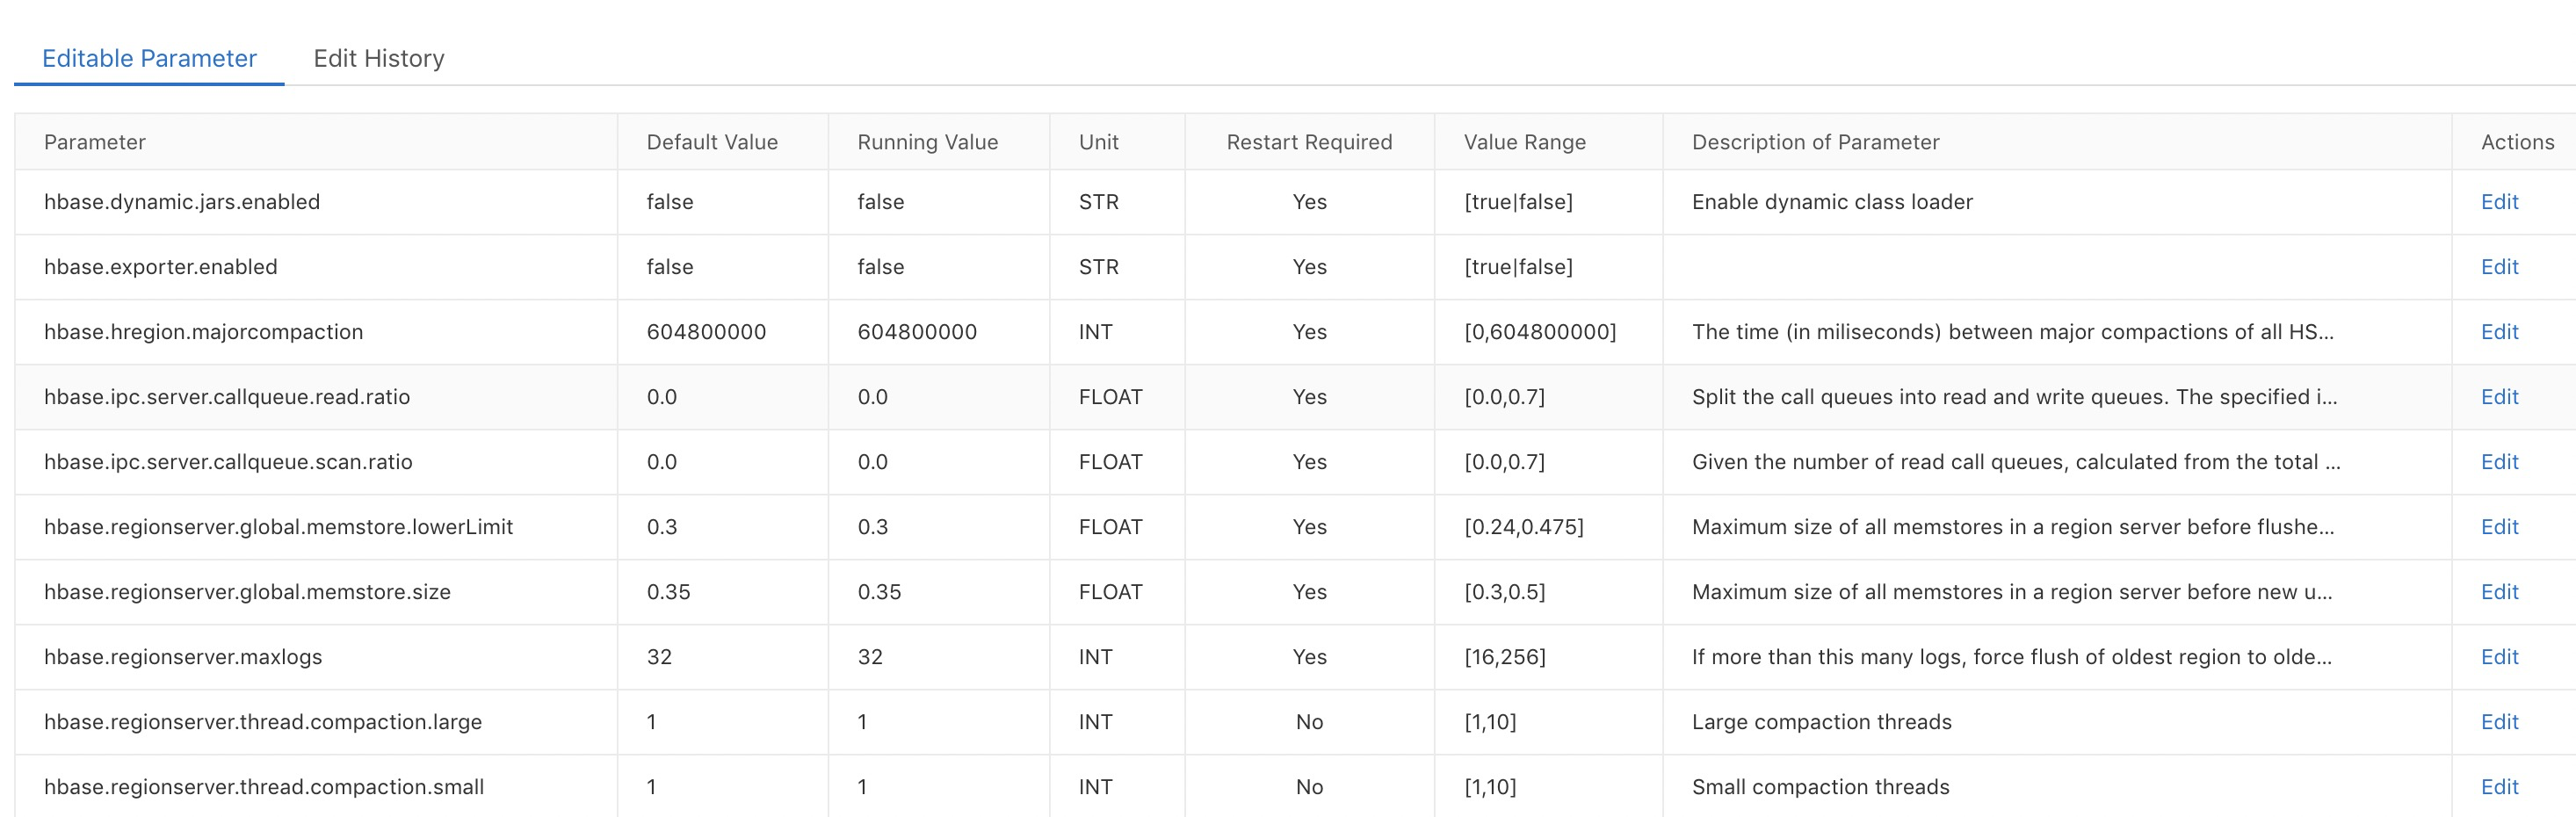2576x817 pixels.
Task: Select the hbase.regionserver.maxlogs parameter name
Action: coord(183,657)
